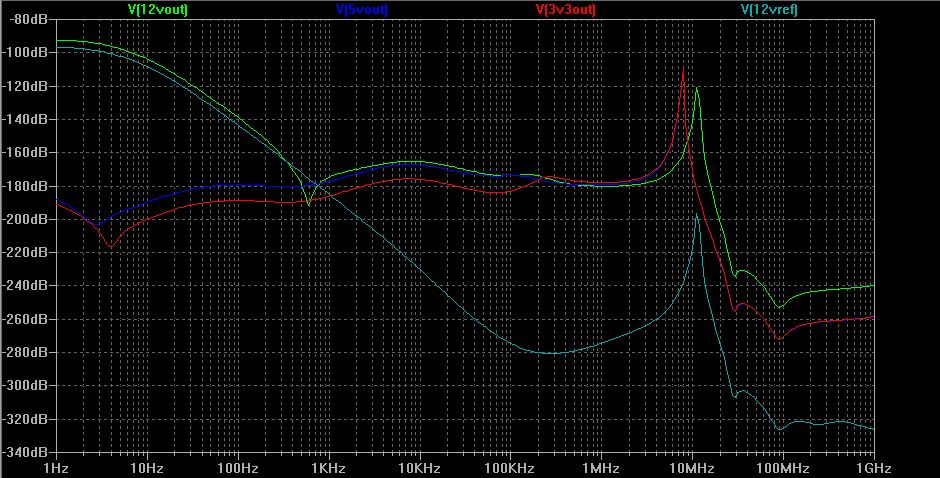Viewport: 940px width, 478px height.
Task: Click the red trace resonance peak
Action: coord(683,70)
